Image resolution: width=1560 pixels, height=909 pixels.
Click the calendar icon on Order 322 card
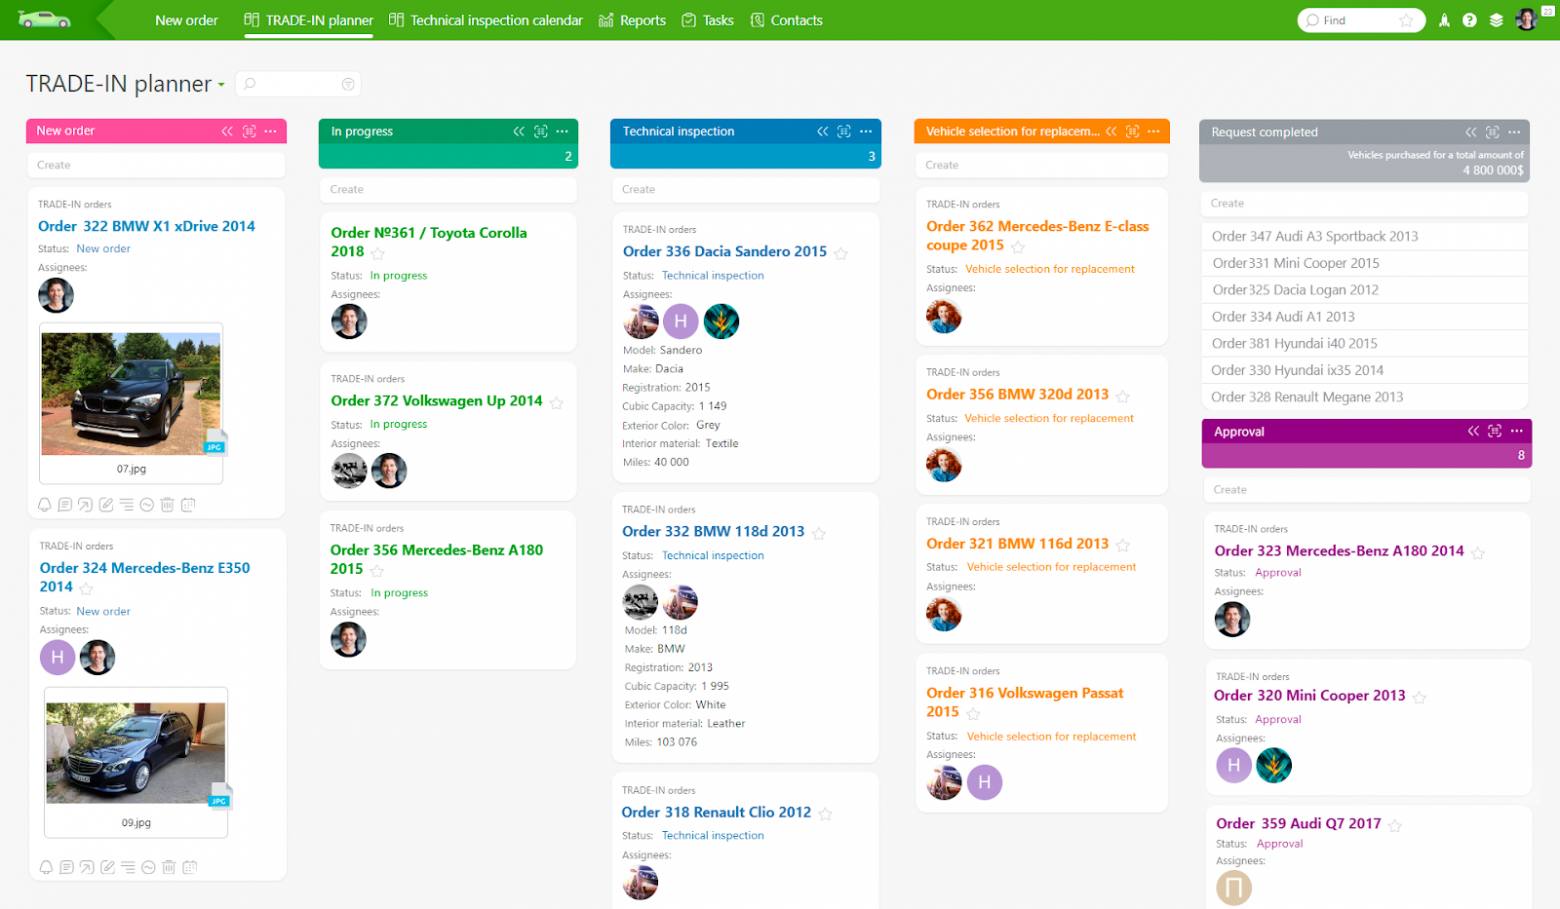[188, 505]
